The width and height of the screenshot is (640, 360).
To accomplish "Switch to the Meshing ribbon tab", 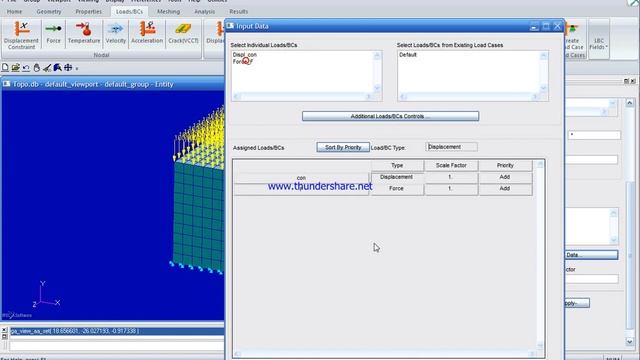I will (168, 11).
